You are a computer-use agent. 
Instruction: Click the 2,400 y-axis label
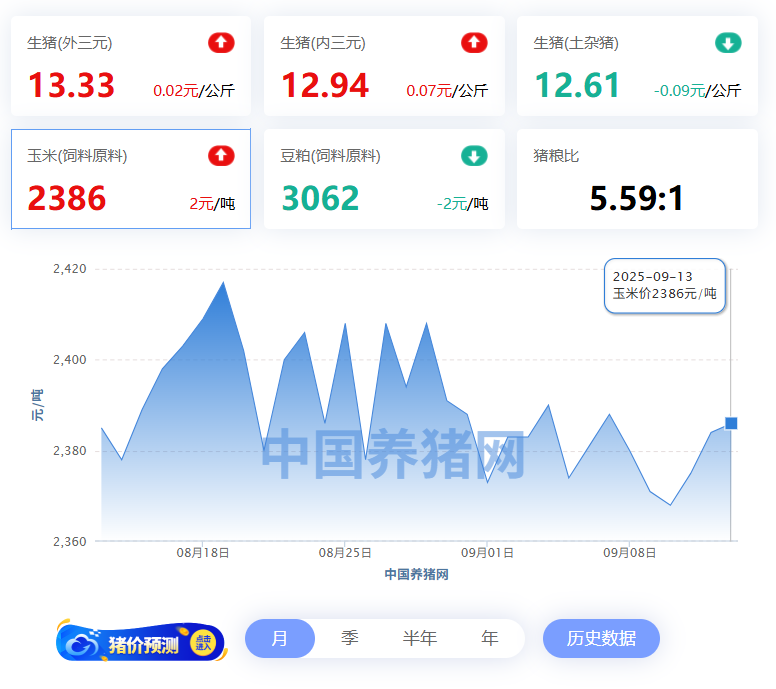pyautogui.click(x=70, y=360)
